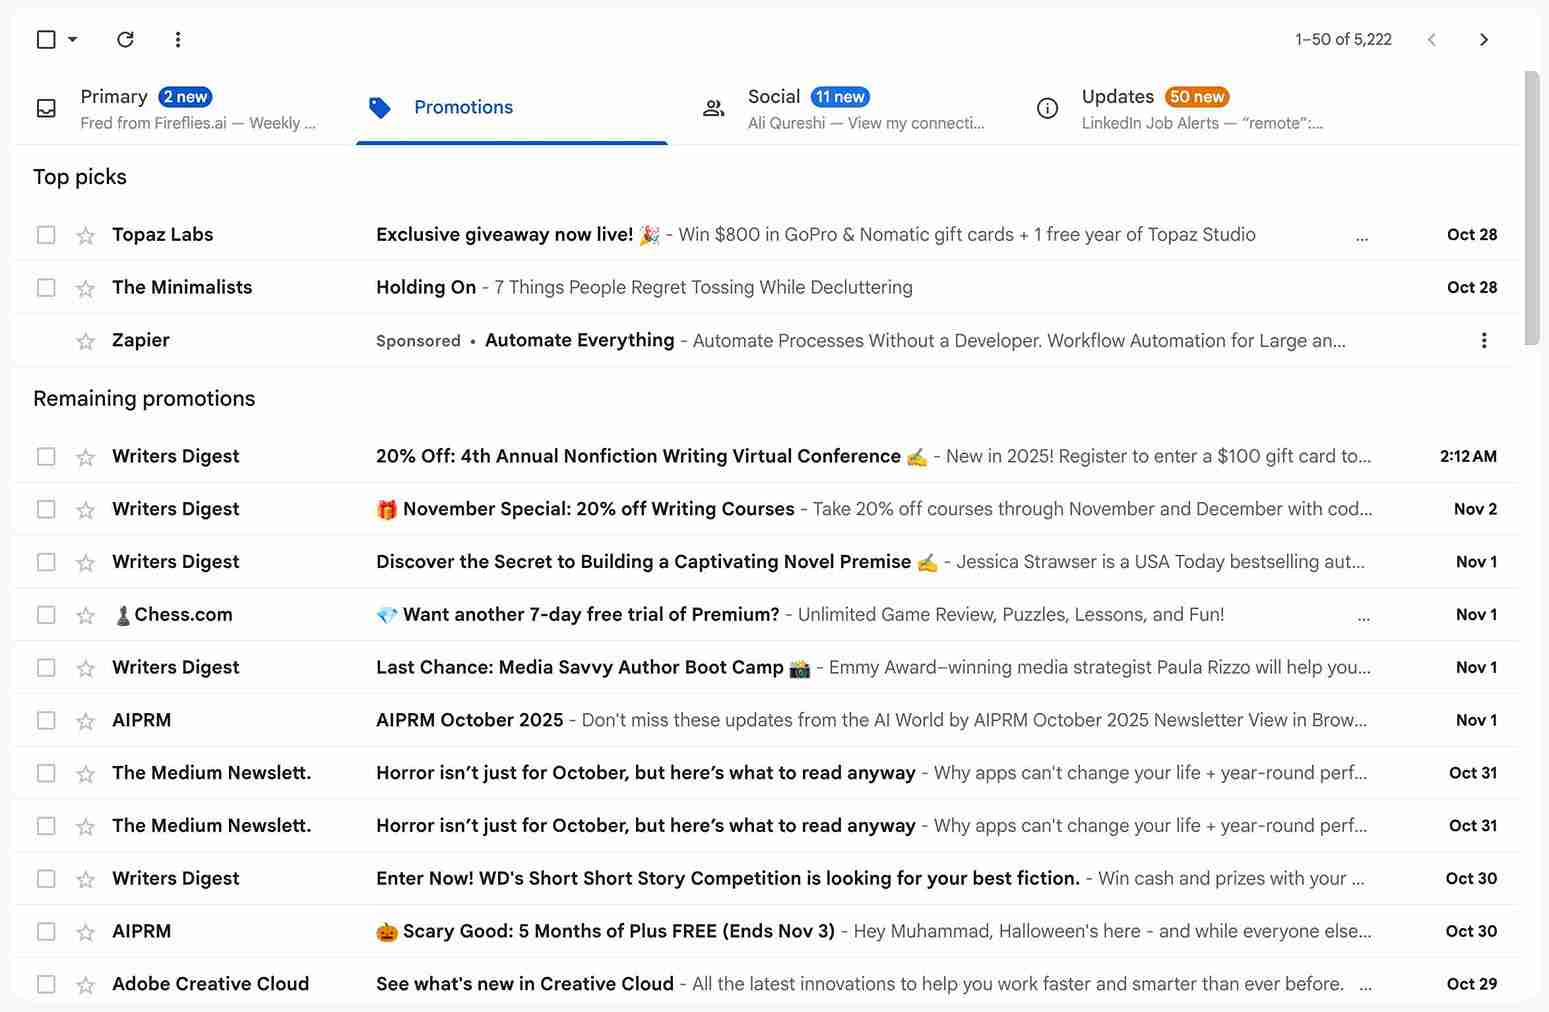Star the Zapier sponsored email
Viewport: 1549px width, 1012px height.
click(86, 341)
